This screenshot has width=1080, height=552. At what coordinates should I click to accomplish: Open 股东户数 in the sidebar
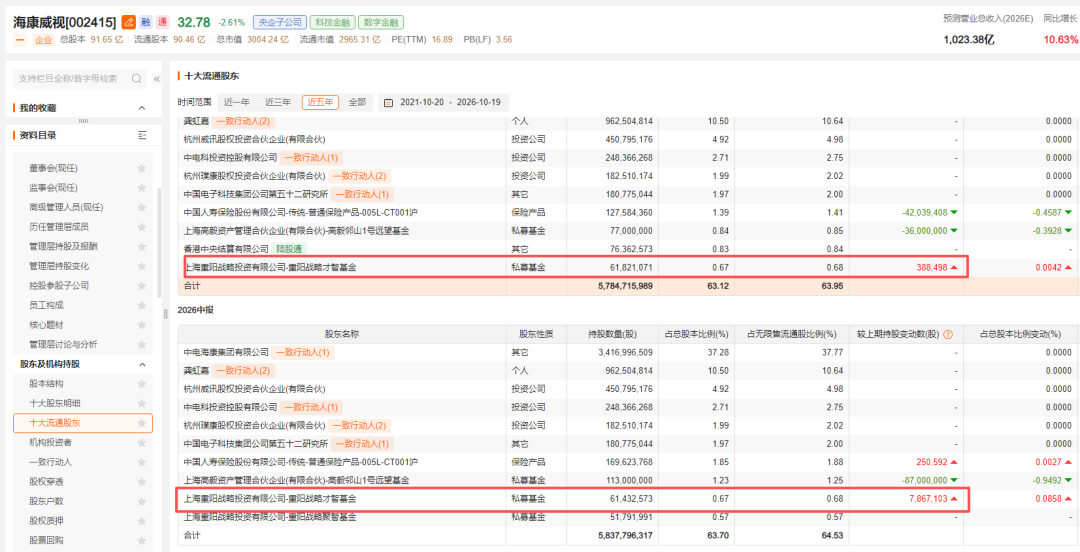click(x=46, y=501)
